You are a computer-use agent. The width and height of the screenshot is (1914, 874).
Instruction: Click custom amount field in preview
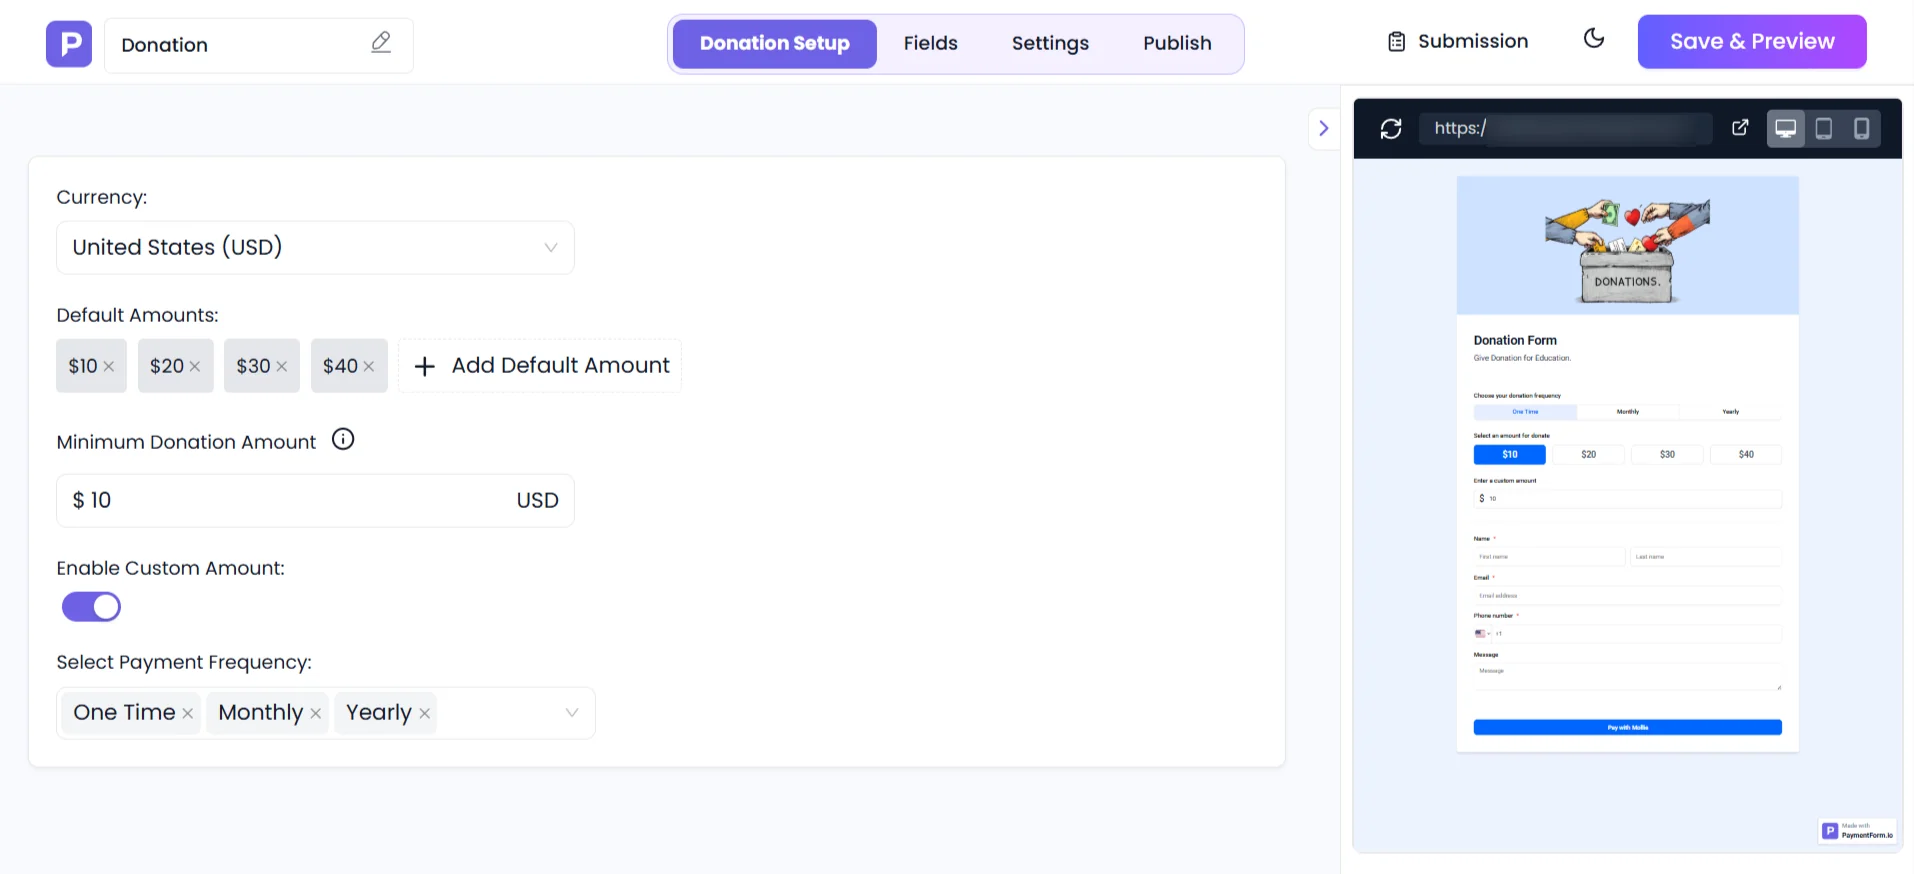pos(1628,499)
